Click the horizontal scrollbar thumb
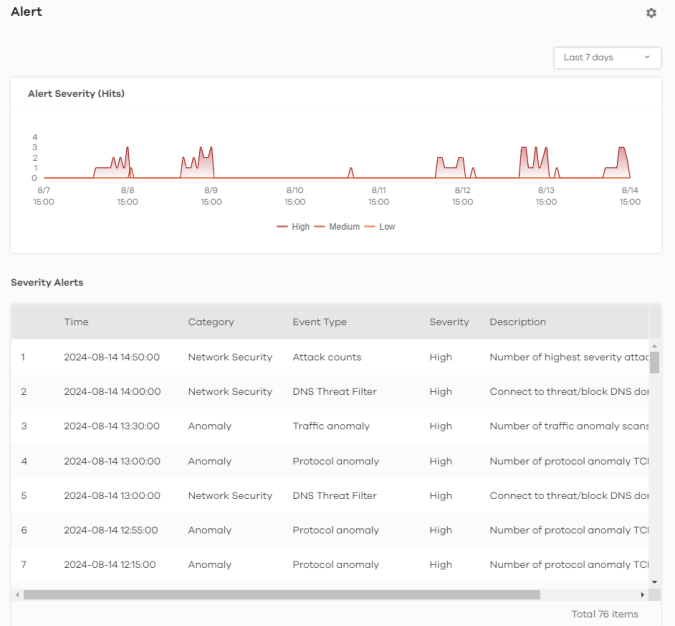 (x=282, y=594)
